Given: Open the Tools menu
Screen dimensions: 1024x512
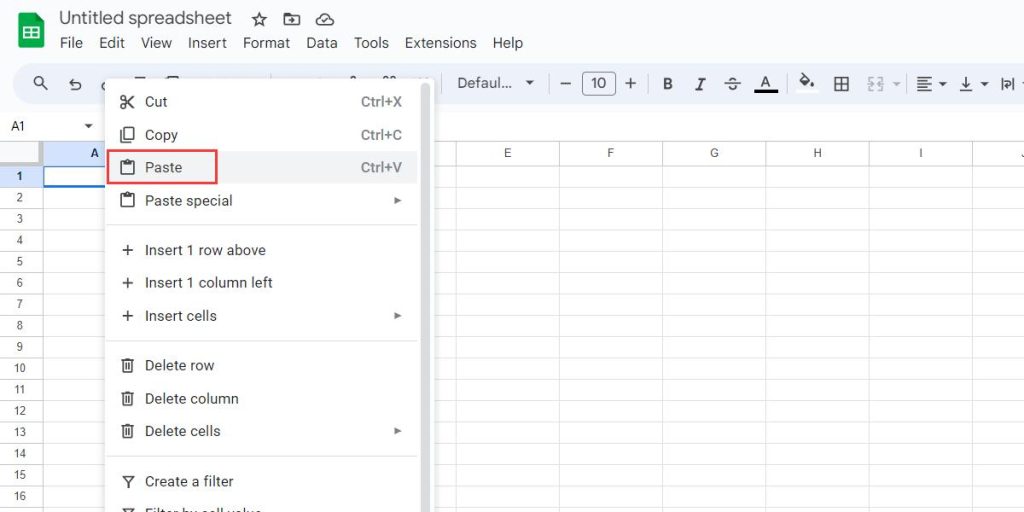Looking at the screenshot, I should coord(372,43).
